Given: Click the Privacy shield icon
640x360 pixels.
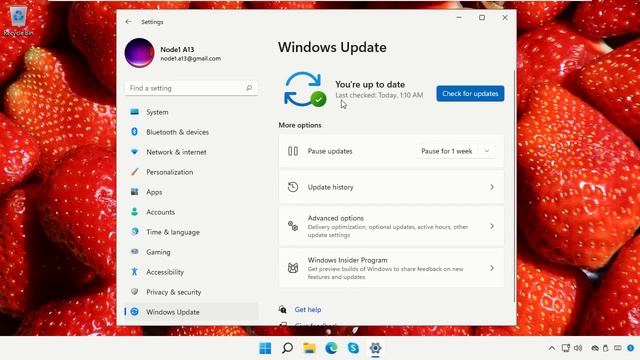Looking at the screenshot, I should coord(134,291).
